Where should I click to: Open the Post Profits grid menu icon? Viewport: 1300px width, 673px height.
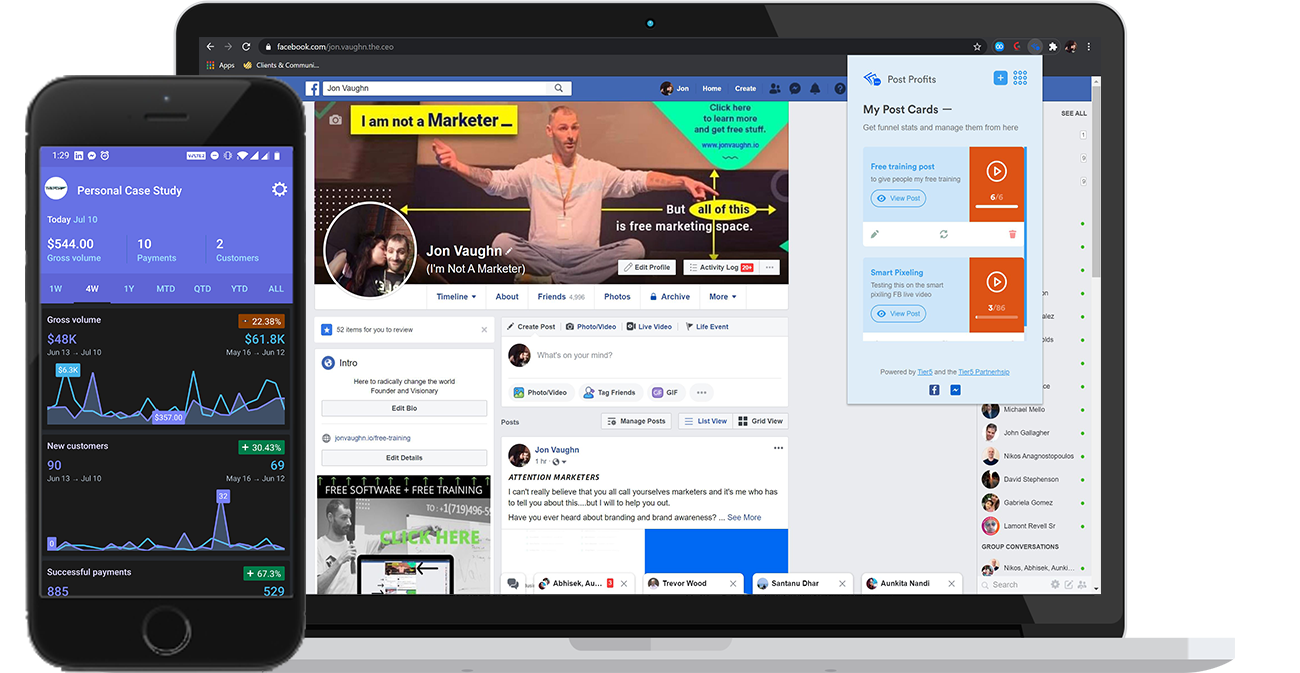[1020, 78]
